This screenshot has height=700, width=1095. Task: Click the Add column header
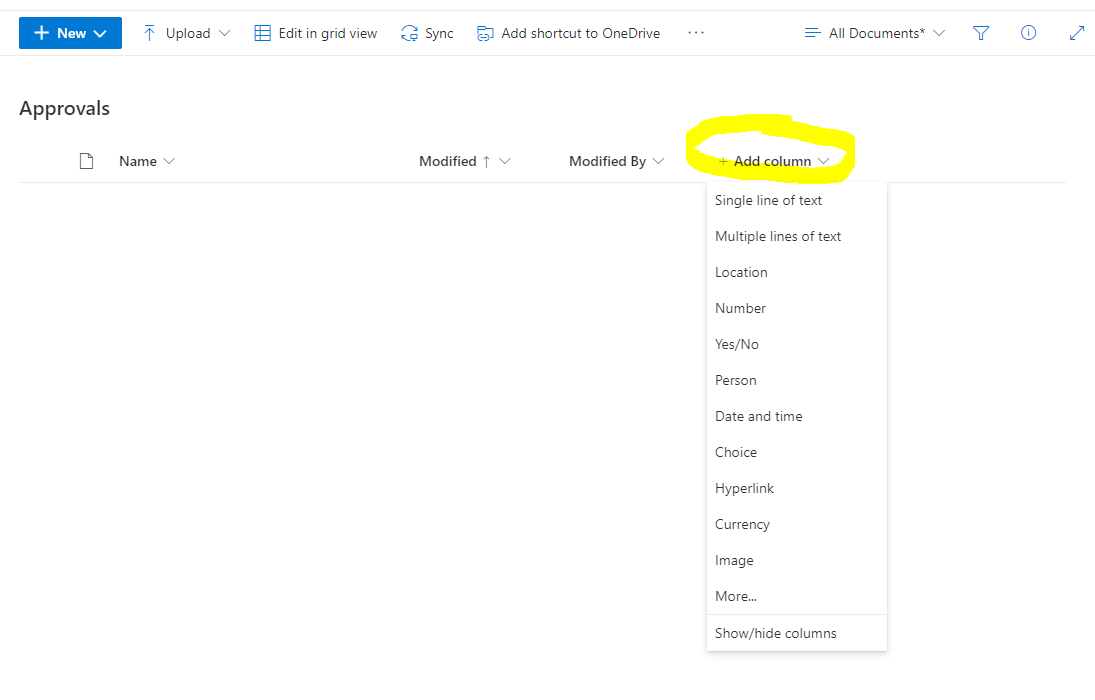click(x=773, y=161)
